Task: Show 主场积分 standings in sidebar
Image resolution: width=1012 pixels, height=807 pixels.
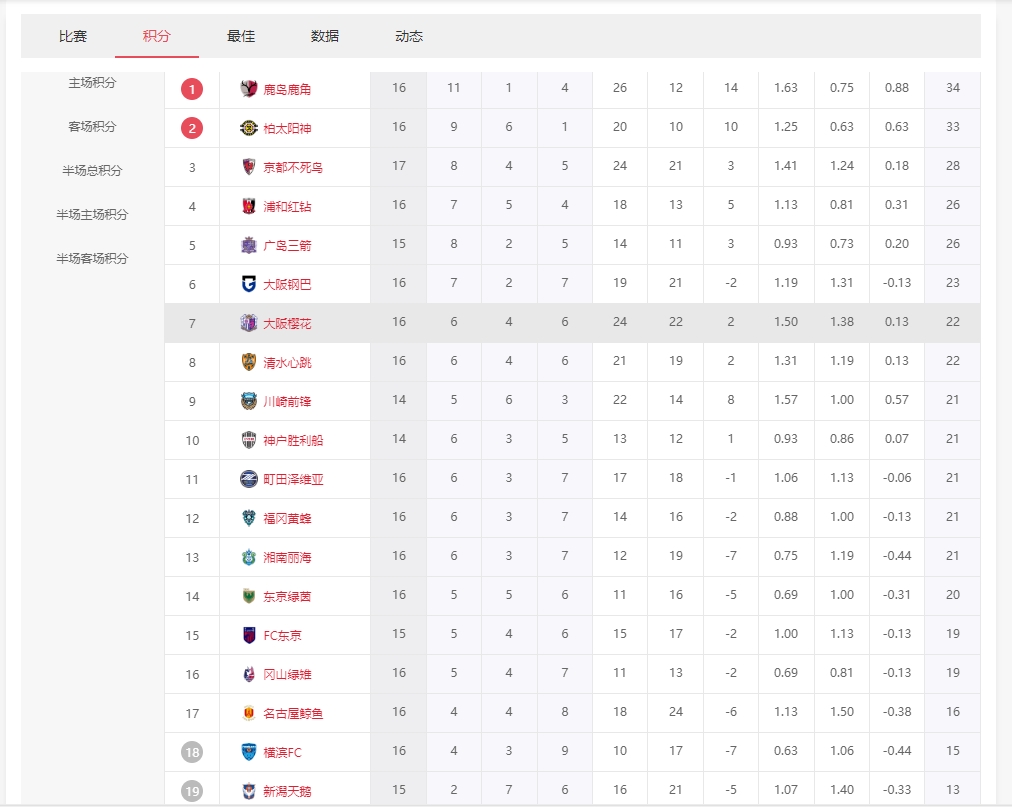Action: 92,83
